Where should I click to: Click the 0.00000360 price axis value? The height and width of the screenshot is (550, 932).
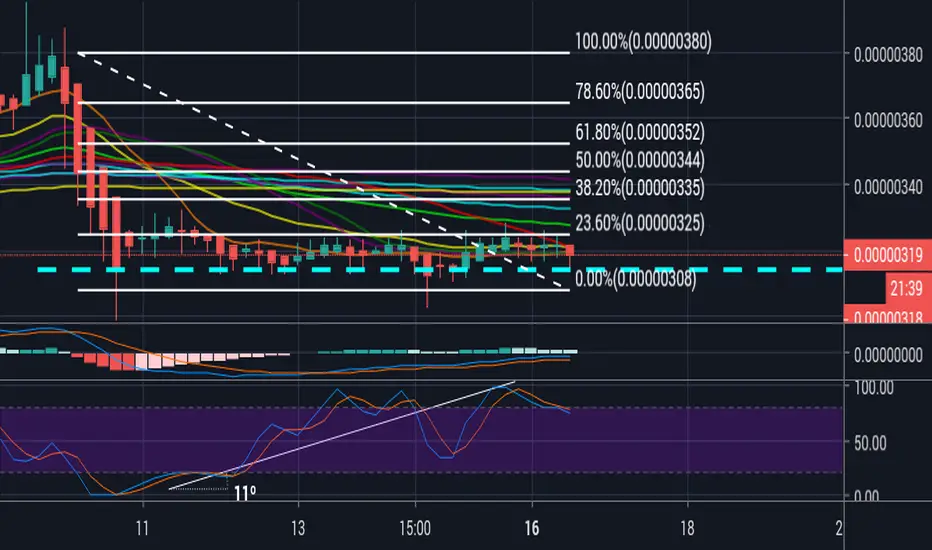pos(888,121)
